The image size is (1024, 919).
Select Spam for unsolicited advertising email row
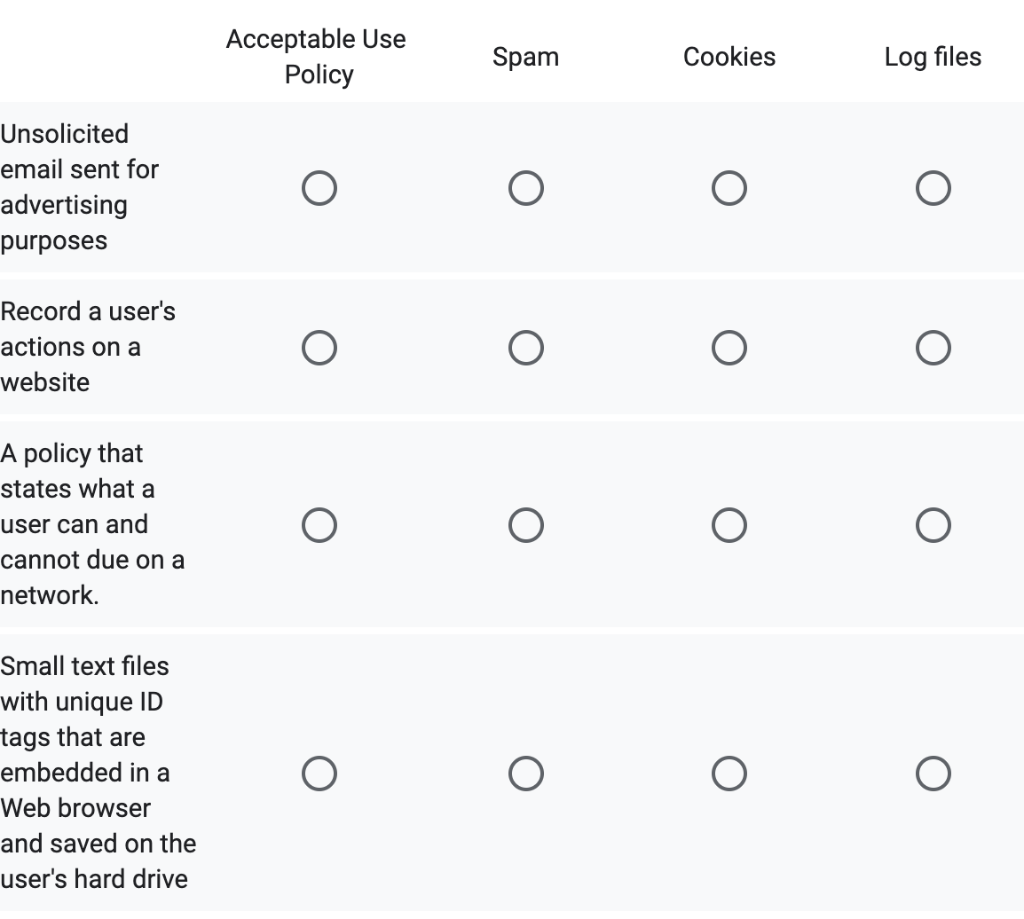coord(525,187)
